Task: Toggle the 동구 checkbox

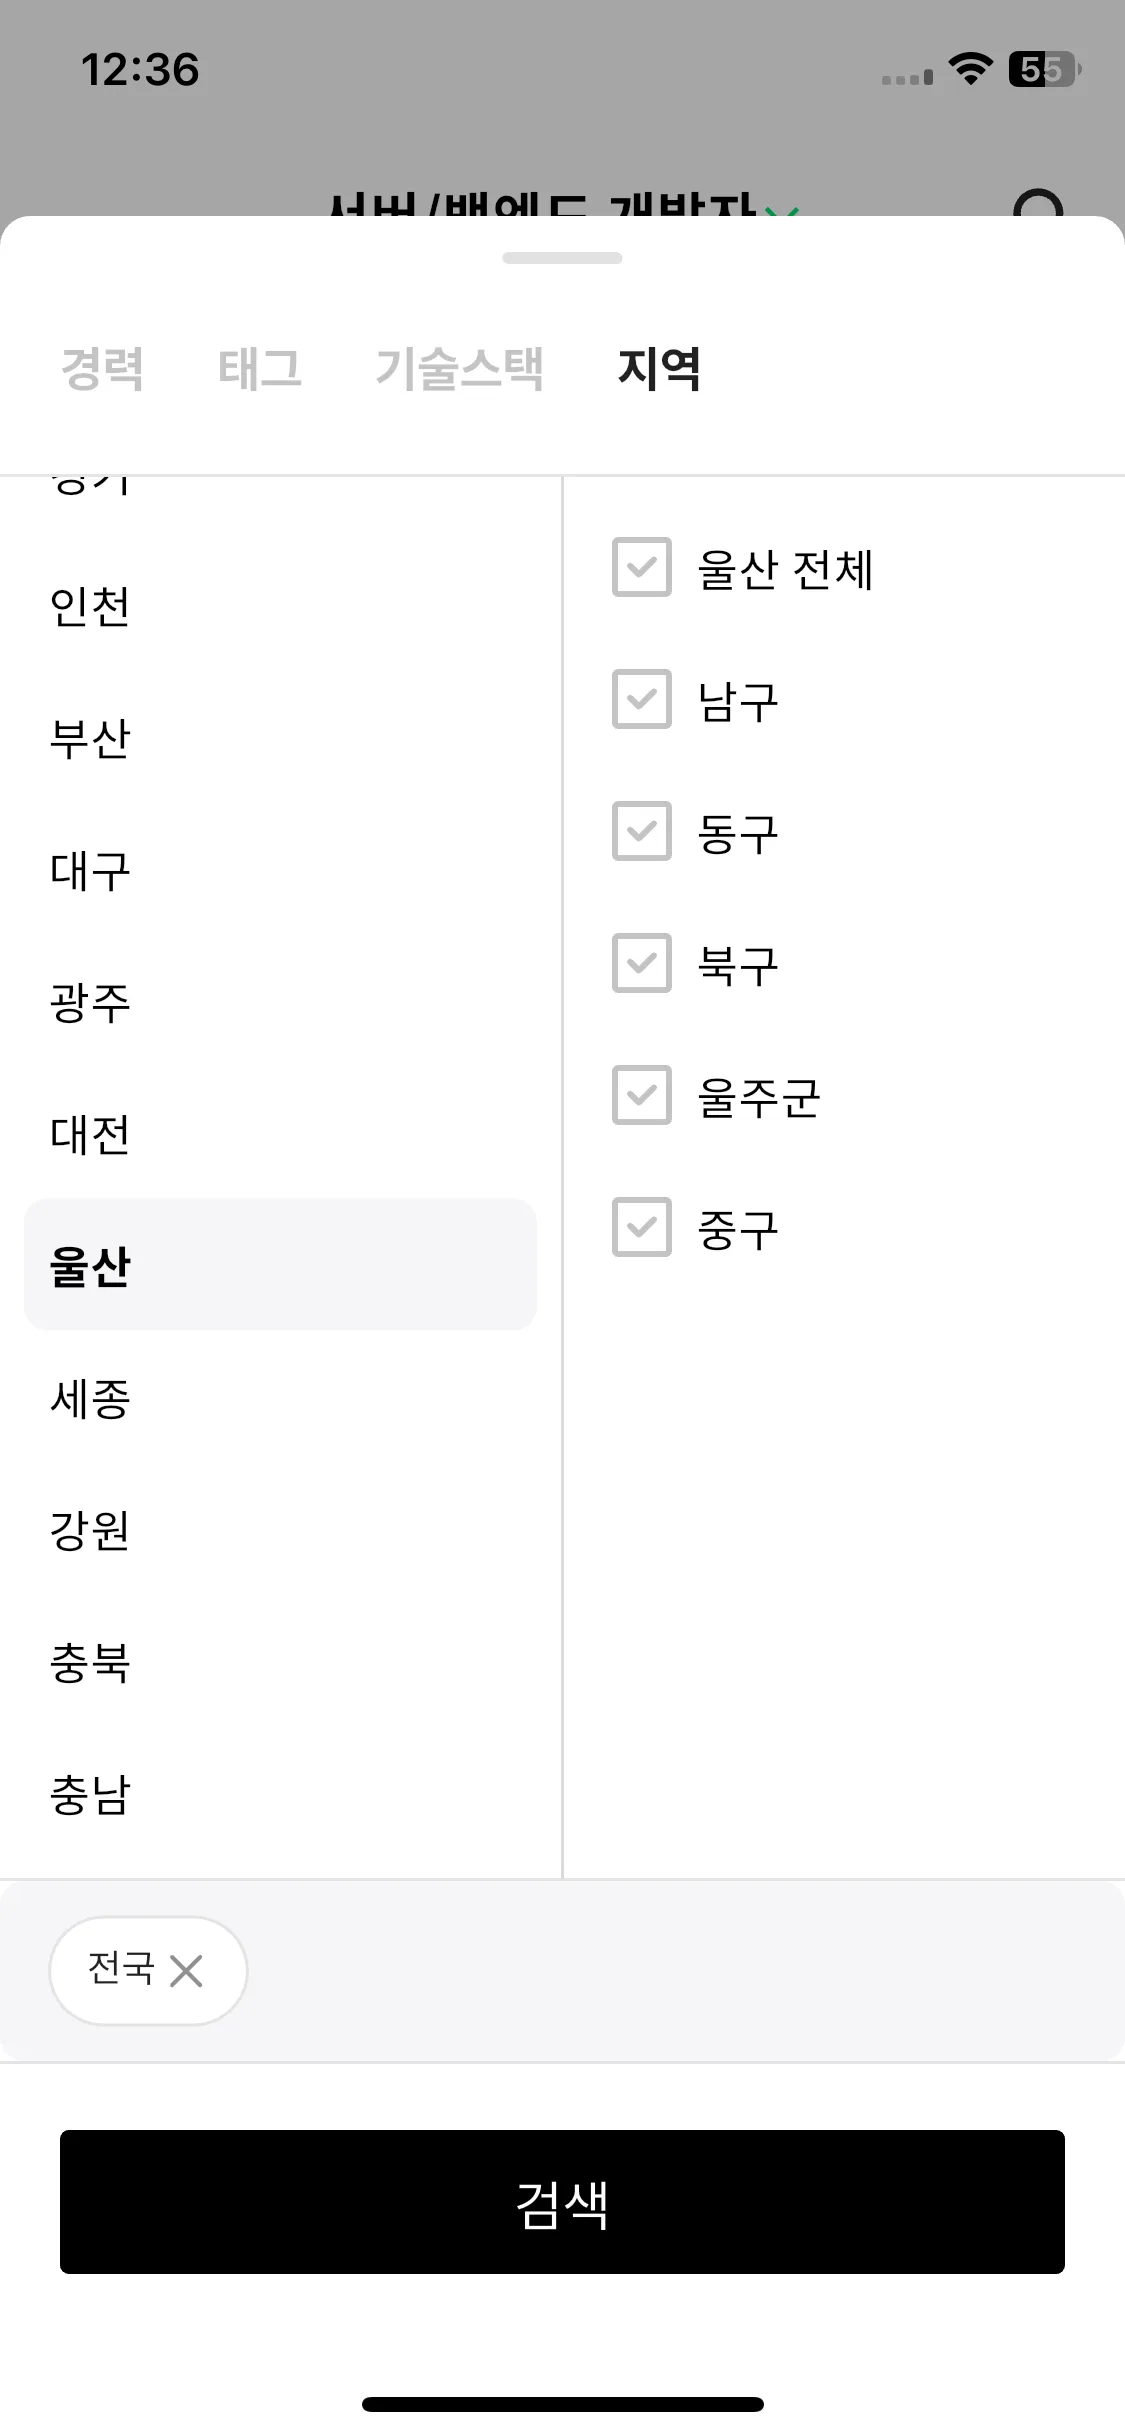Action: click(642, 832)
